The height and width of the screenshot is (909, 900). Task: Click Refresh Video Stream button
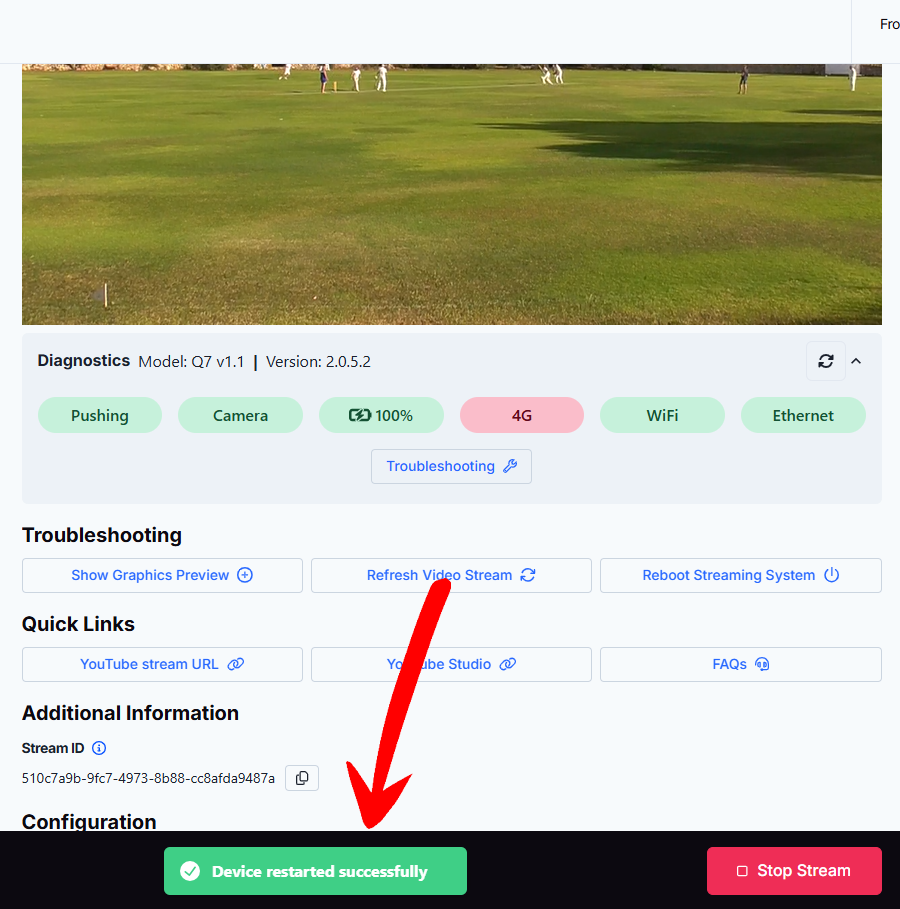[x=451, y=575]
